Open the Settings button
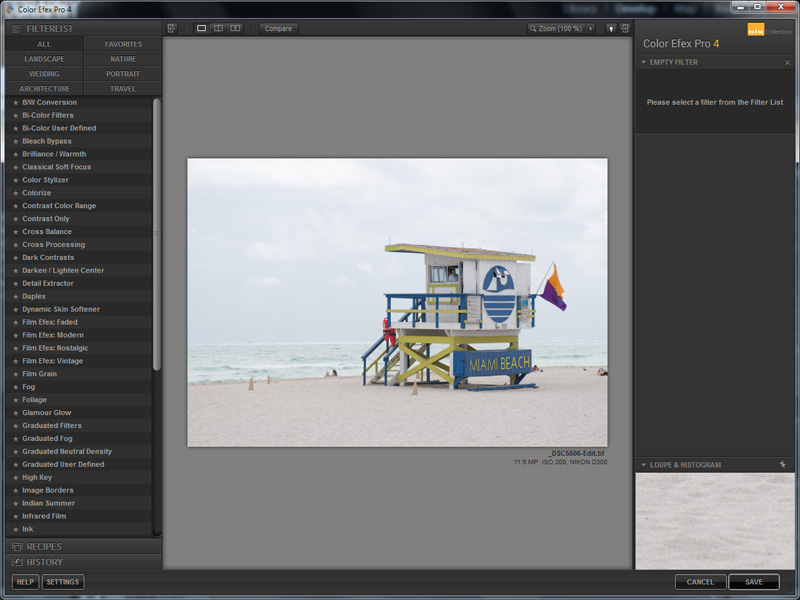Image resolution: width=800 pixels, height=600 pixels. click(63, 582)
